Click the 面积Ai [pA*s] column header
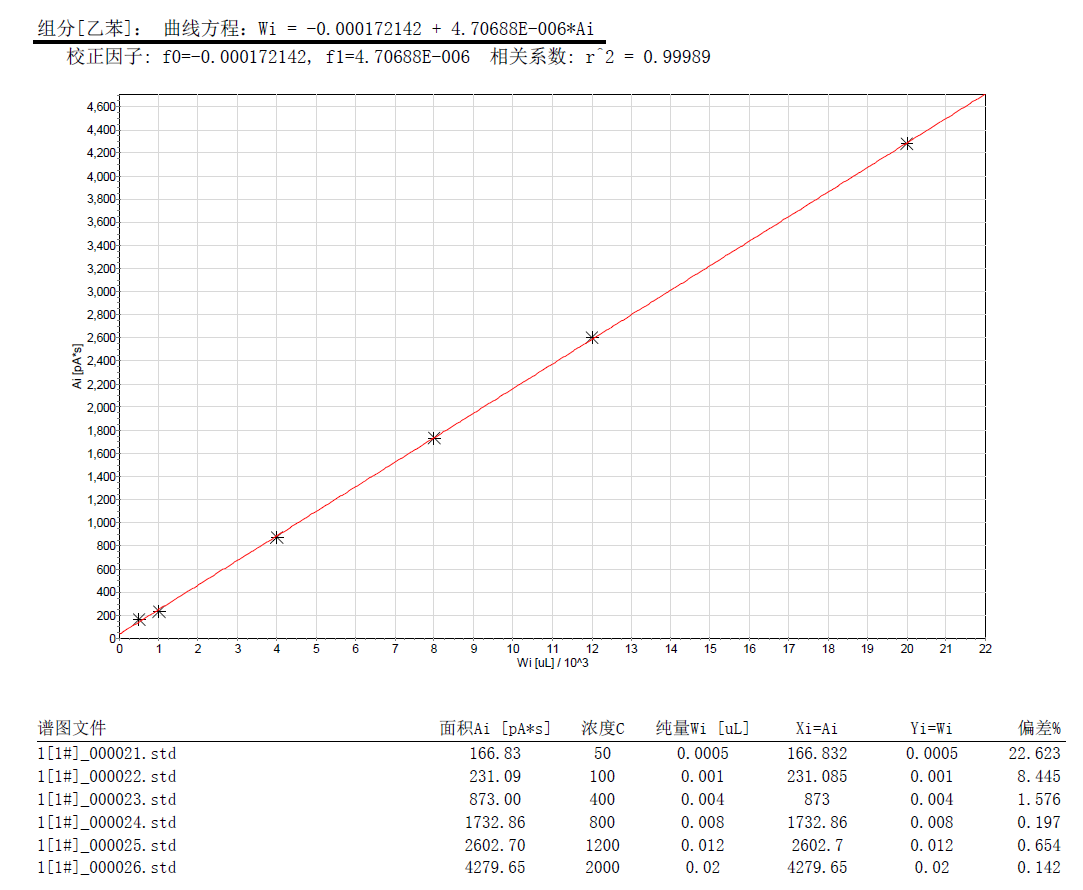 pos(495,728)
